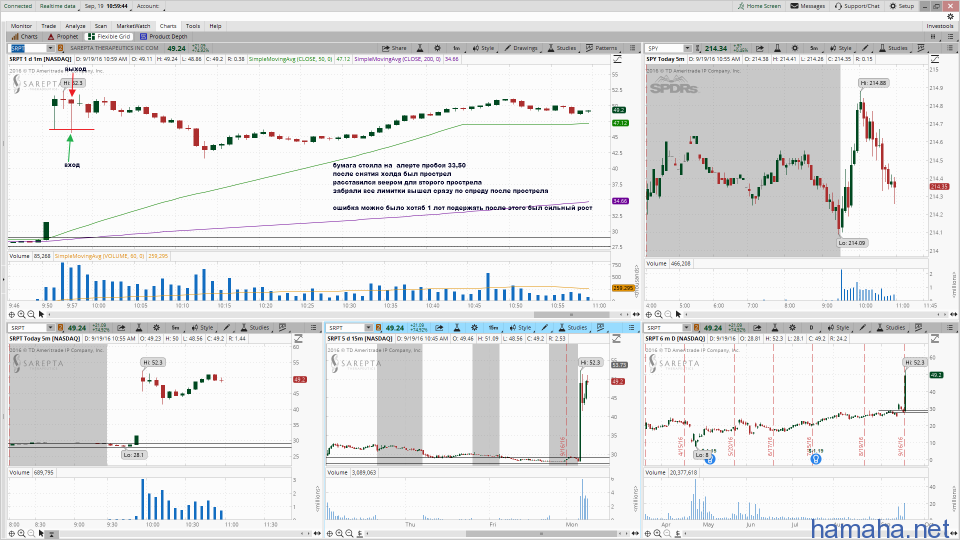This screenshot has height=540, width=960.
Task: Open Support/Chat headset
Action: 857,6
